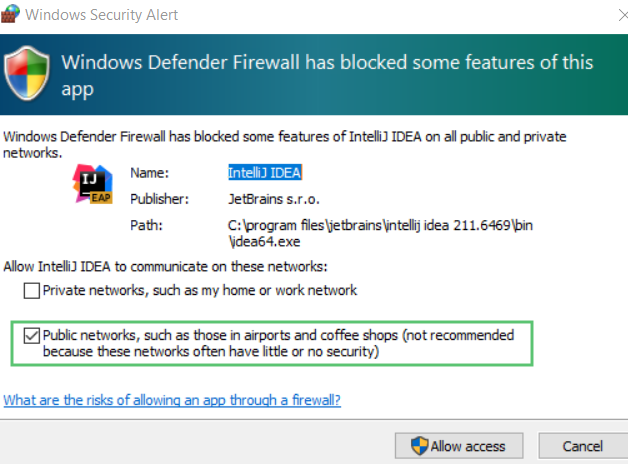
Task: Click the "Publisher:" field label
Action: [x=158, y=199]
